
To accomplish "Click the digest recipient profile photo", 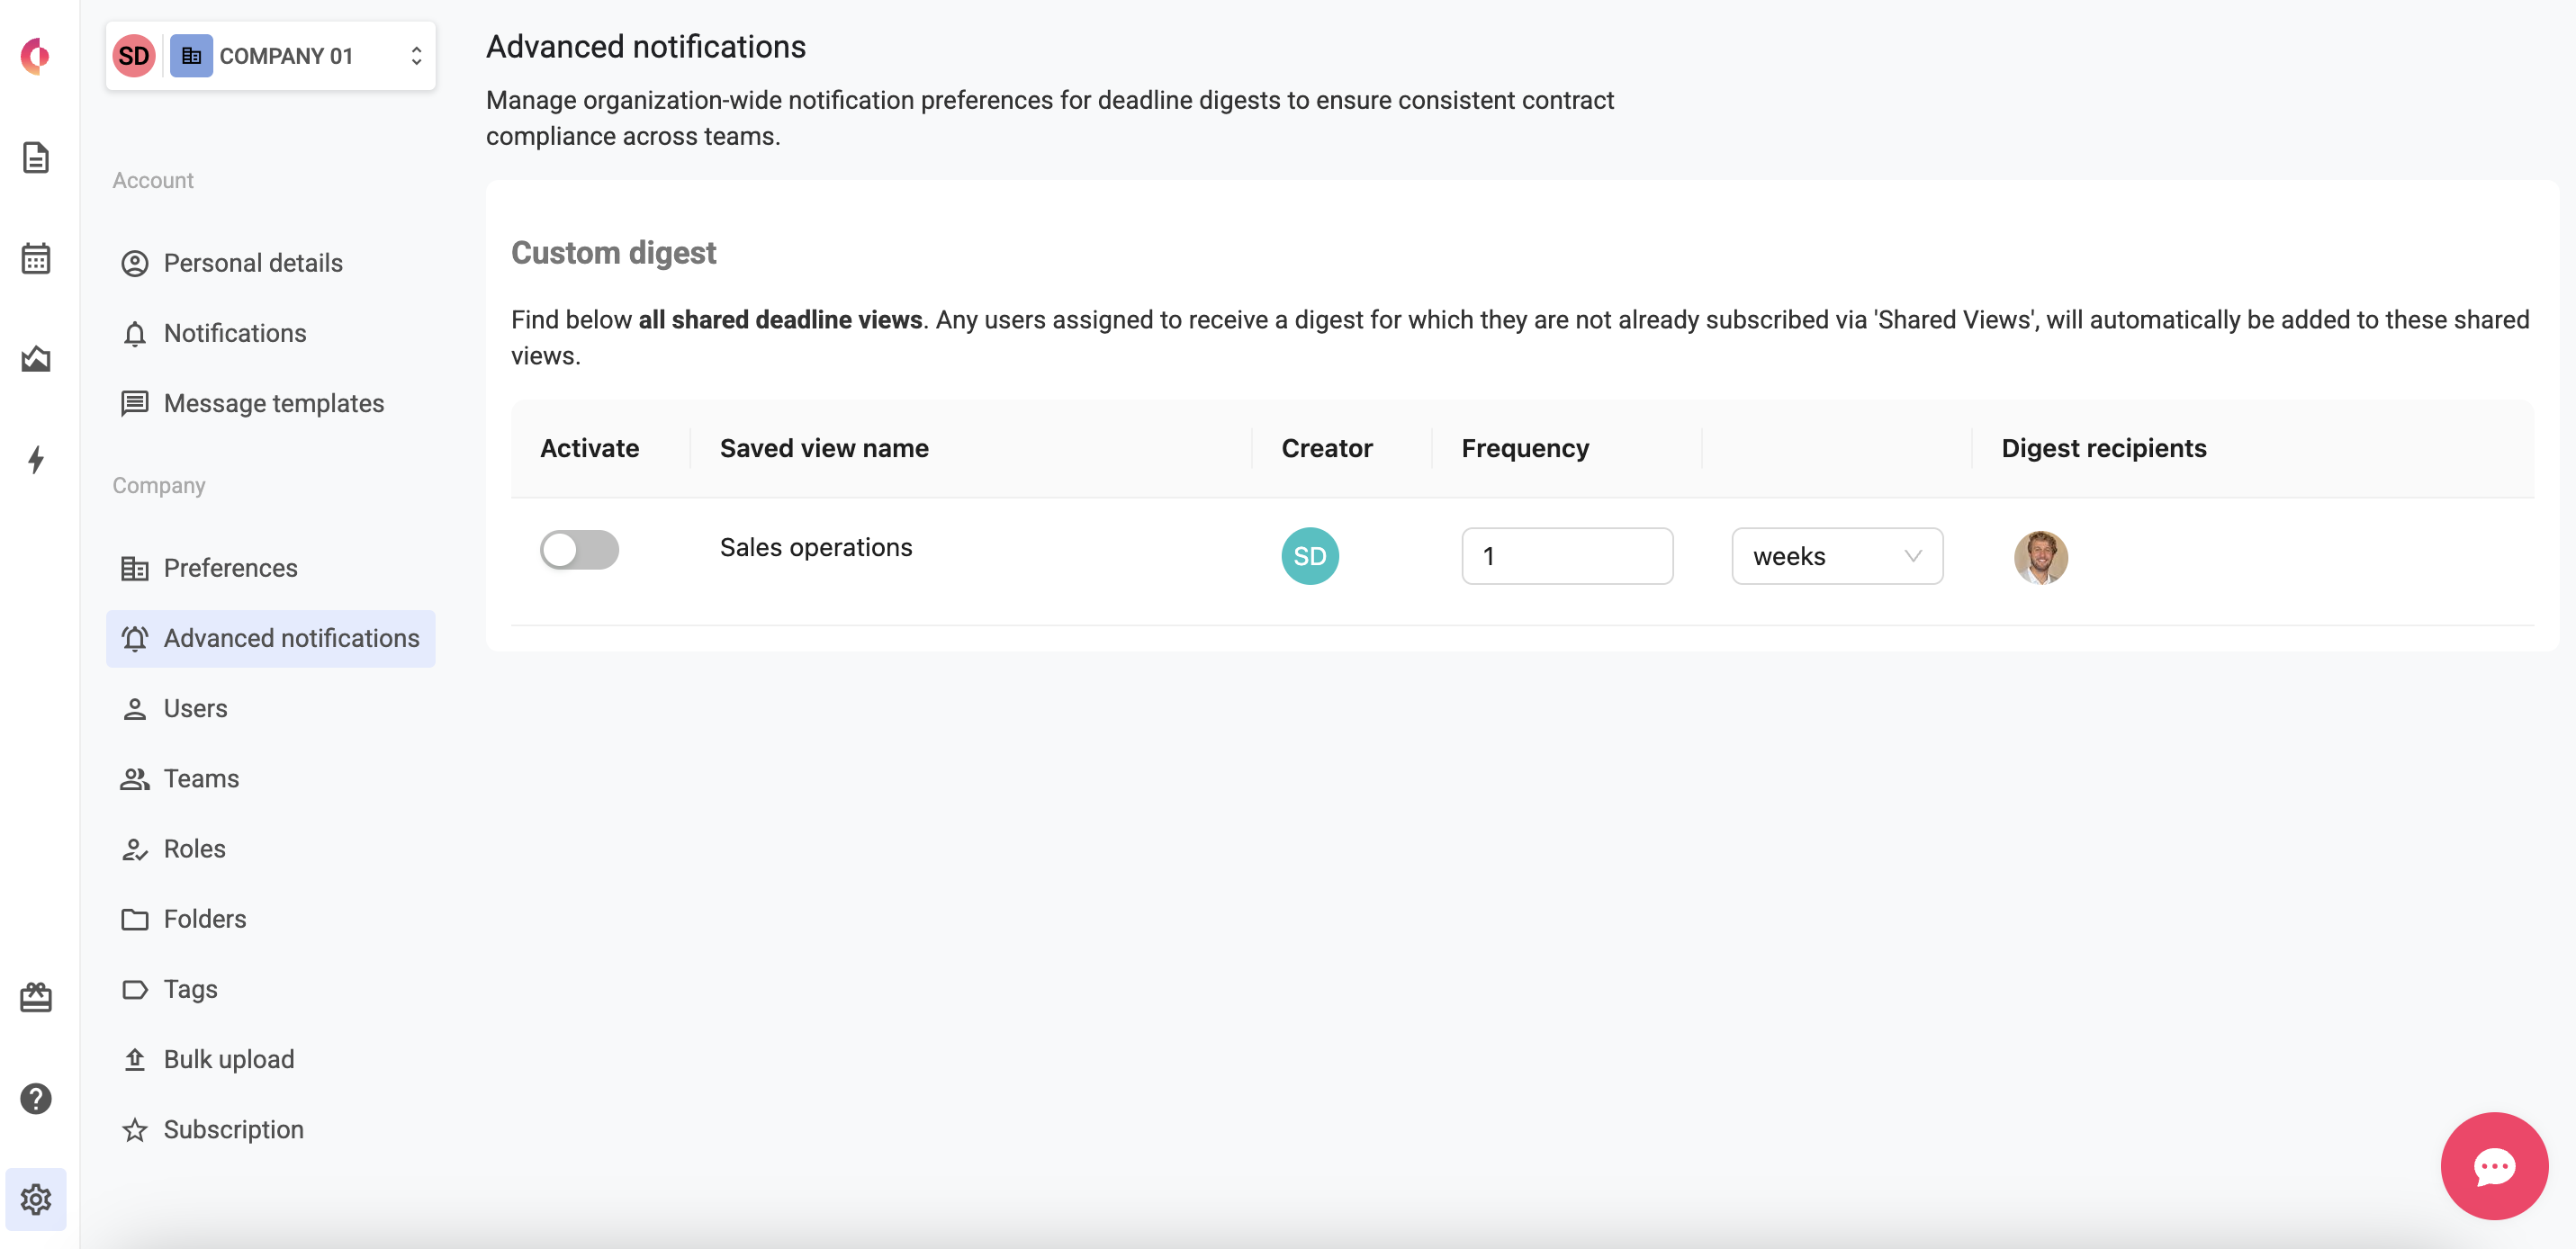I will [x=2040, y=557].
